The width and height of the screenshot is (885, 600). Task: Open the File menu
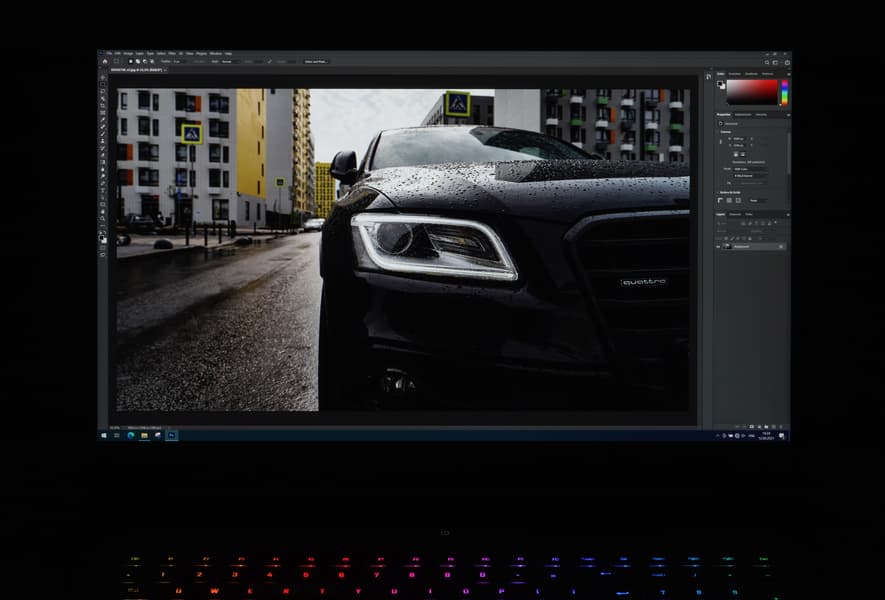point(109,54)
